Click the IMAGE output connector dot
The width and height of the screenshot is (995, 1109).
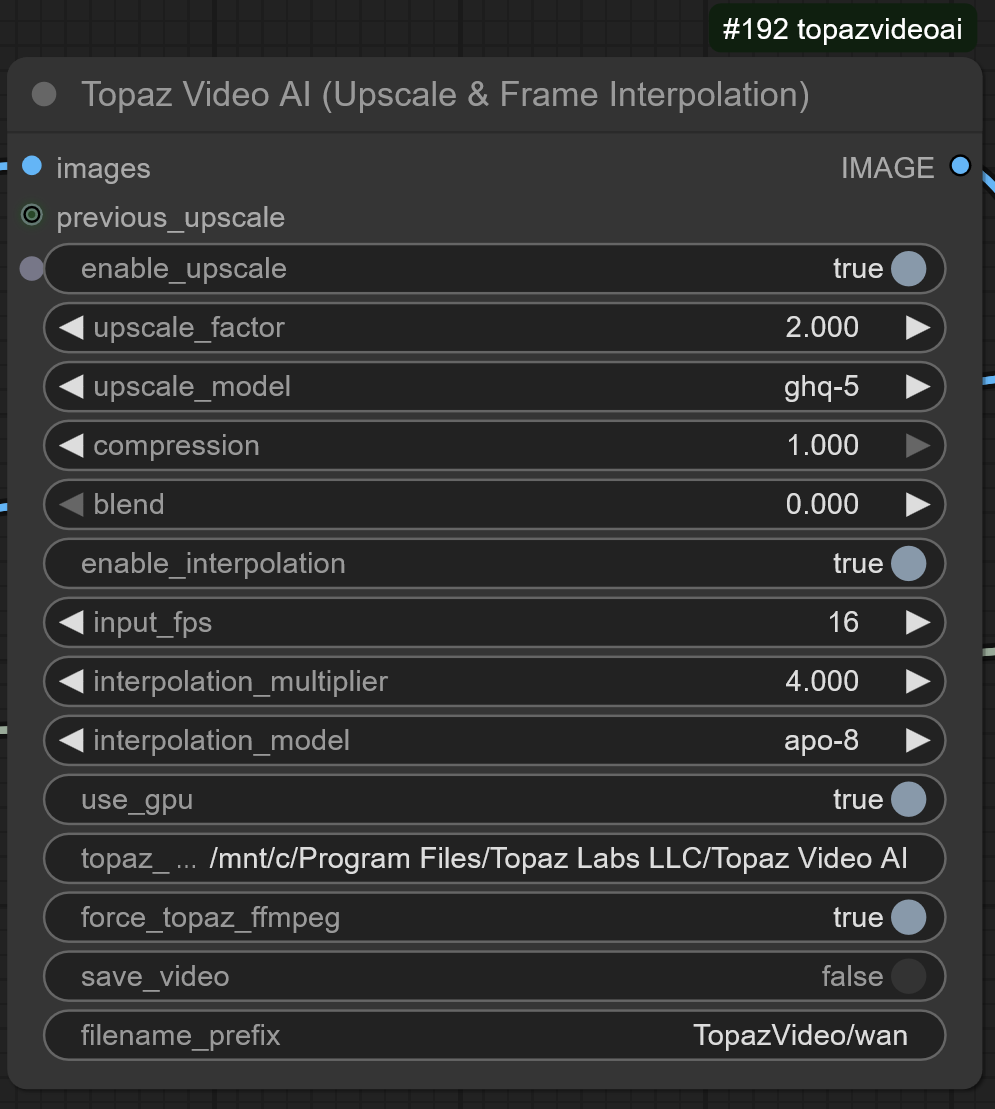[x=960, y=166]
